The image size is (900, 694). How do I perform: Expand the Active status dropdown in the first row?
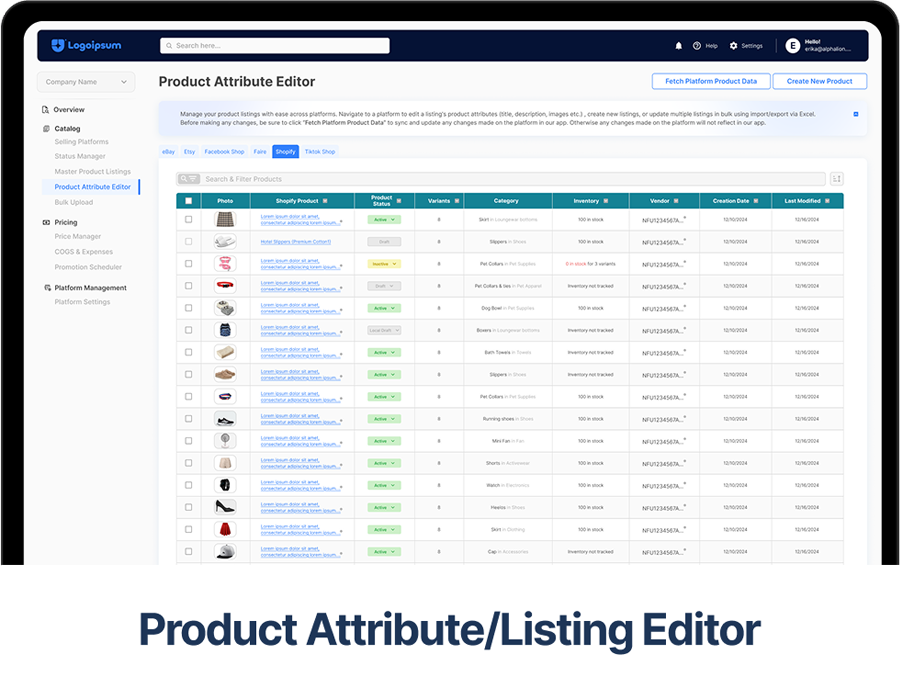[x=384, y=219]
